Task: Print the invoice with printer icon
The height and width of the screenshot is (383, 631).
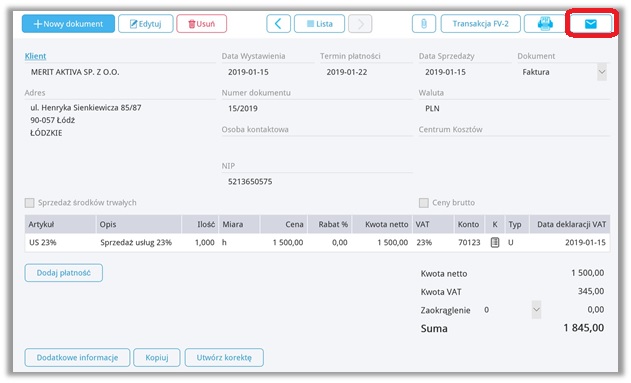Action: pos(545,24)
